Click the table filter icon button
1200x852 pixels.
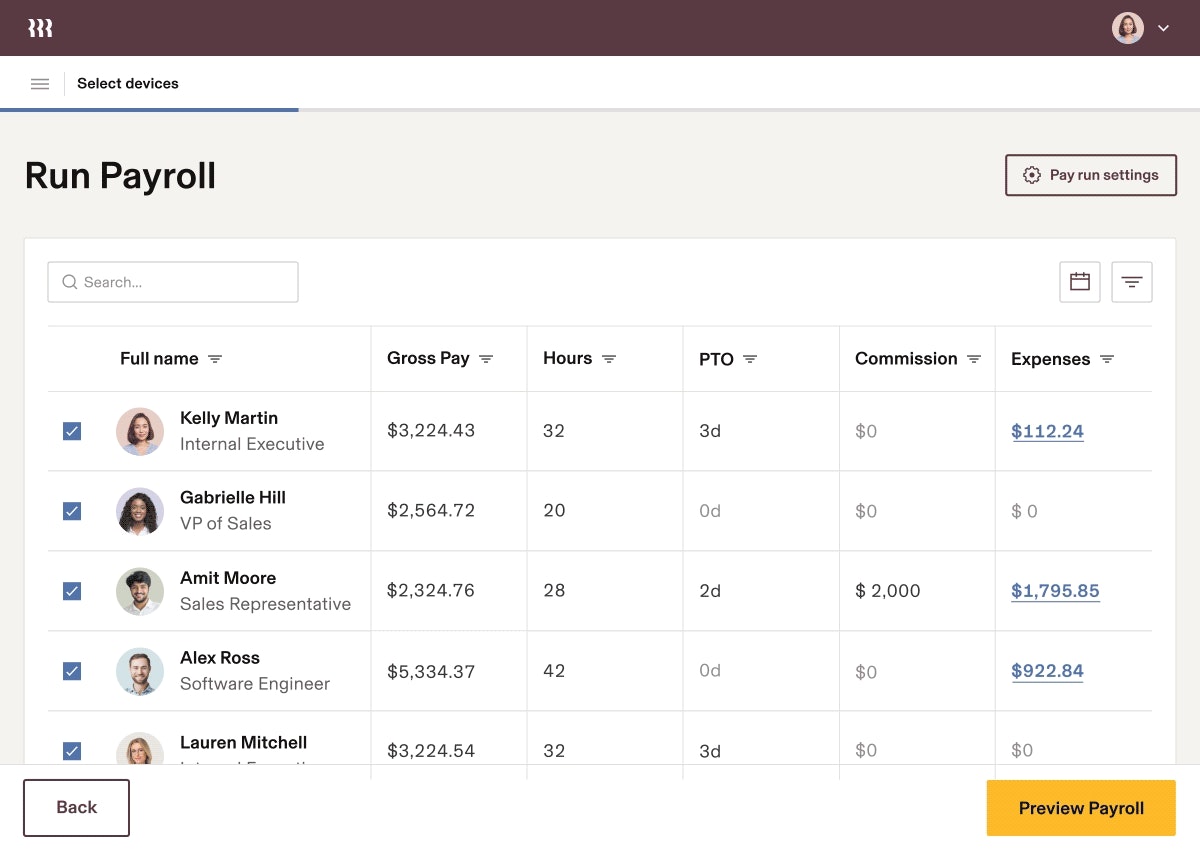click(1132, 282)
